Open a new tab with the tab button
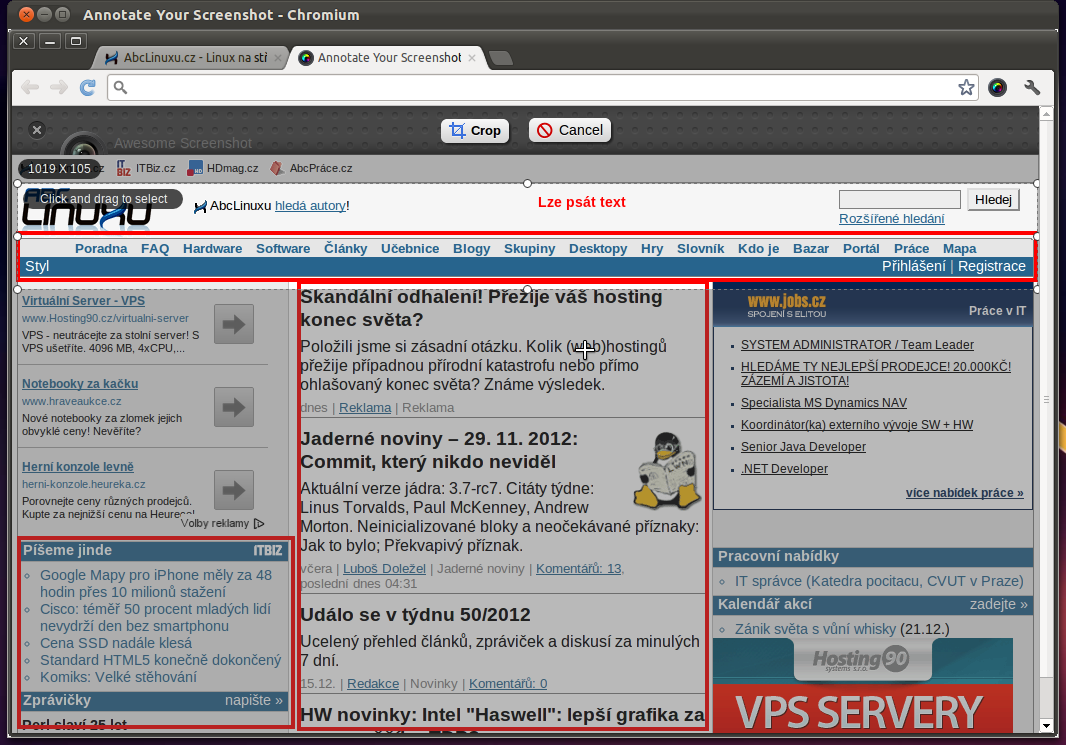 [x=501, y=58]
